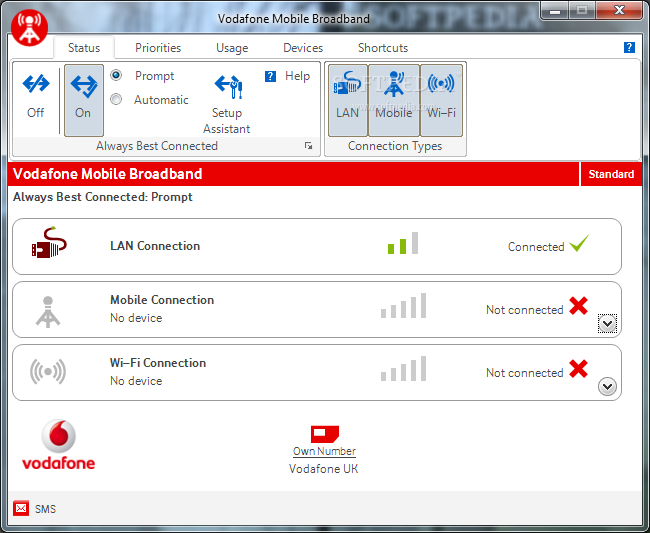Screen dimensions: 650x533
Task: Turn Always Best Connected On
Action: [84, 100]
